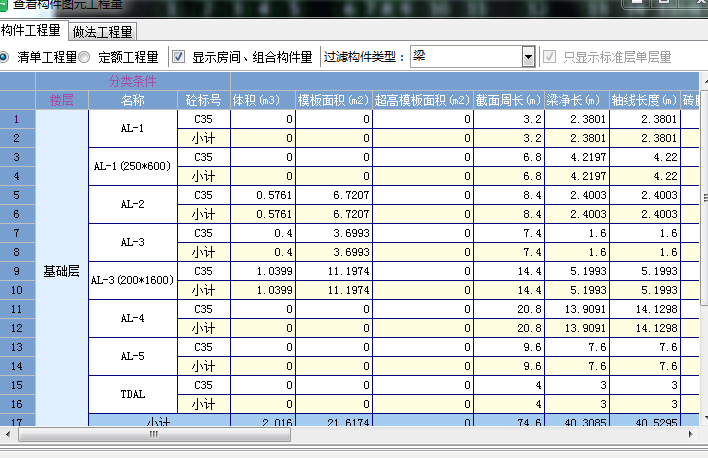The image size is (708, 458).
Task: Select the AL-3 (200*1600) name cell
Action: [x=133, y=280]
